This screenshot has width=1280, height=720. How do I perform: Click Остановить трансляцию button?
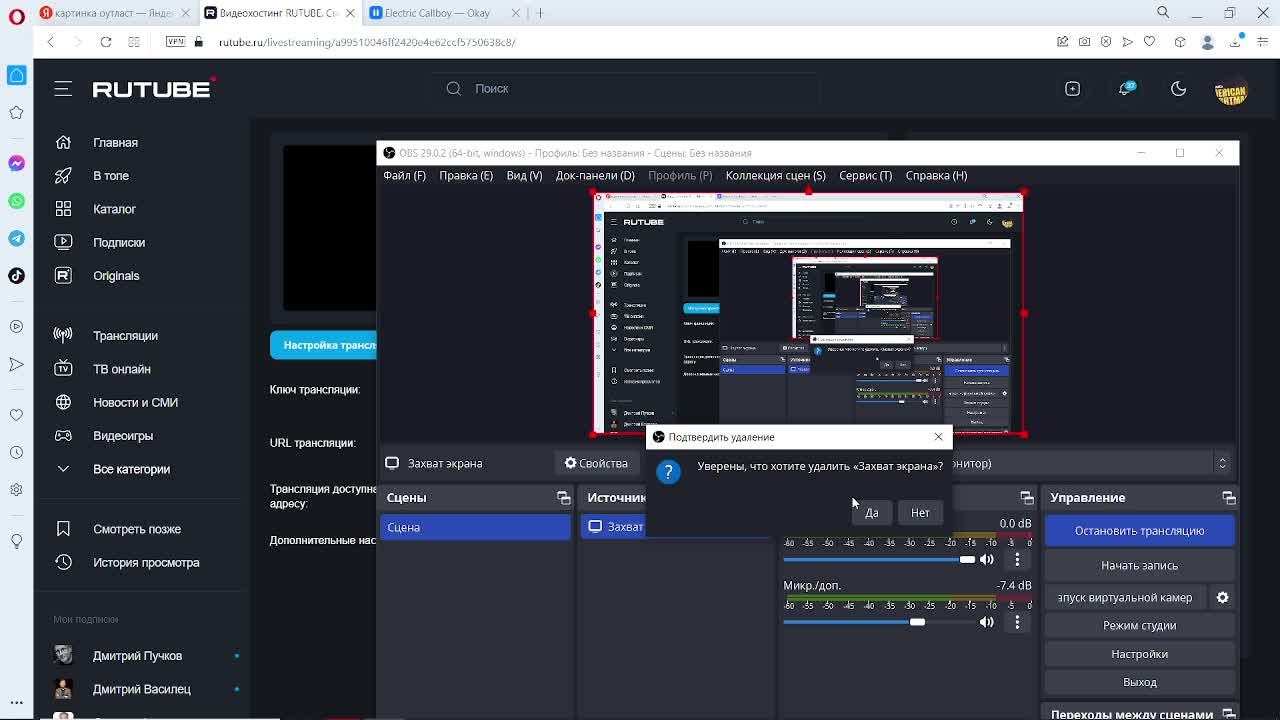tap(1139, 531)
